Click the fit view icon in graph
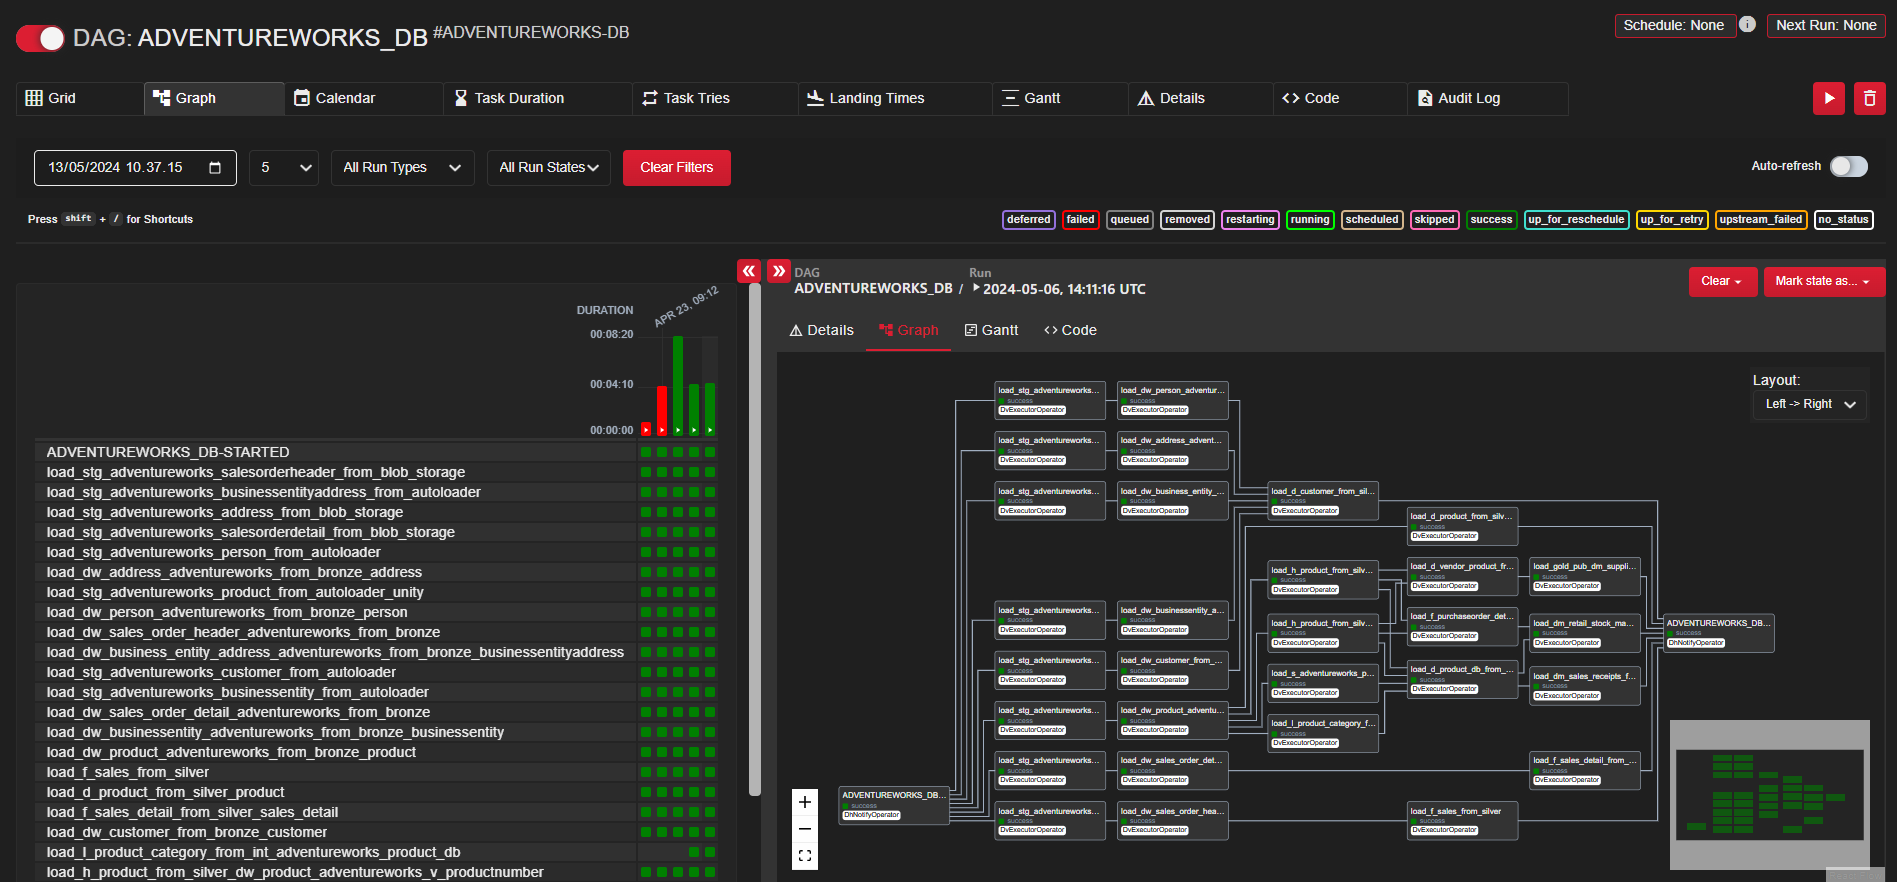This screenshot has width=1897, height=882. click(x=804, y=856)
